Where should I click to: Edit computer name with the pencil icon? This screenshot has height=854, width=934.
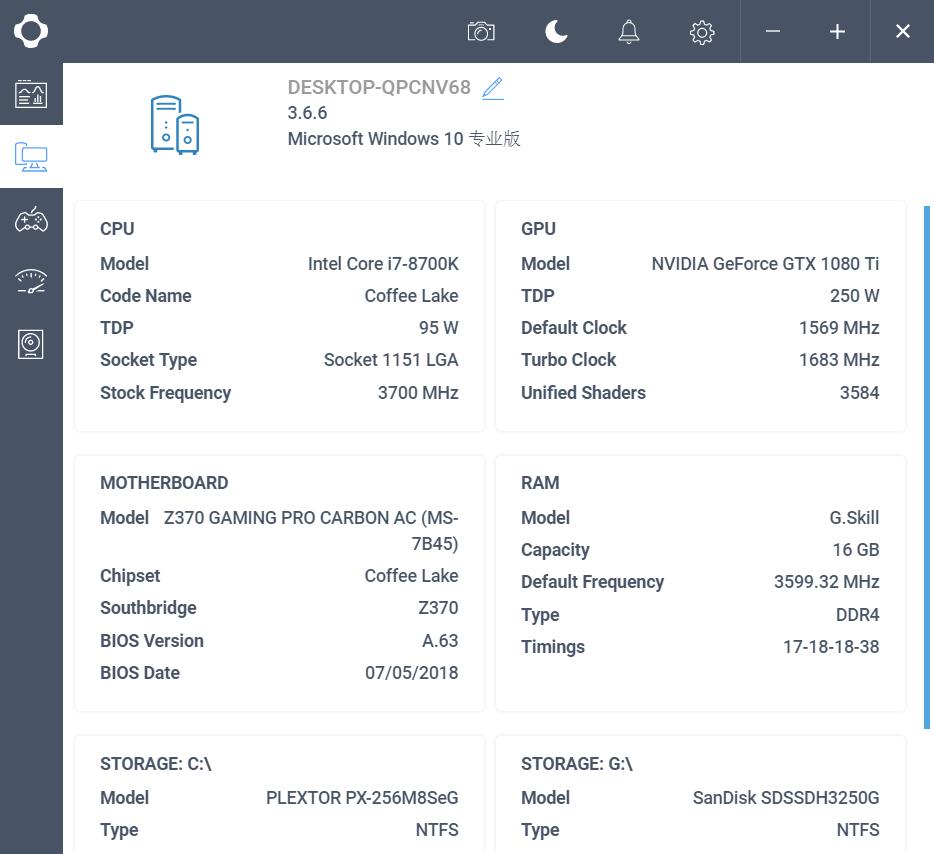(493, 88)
